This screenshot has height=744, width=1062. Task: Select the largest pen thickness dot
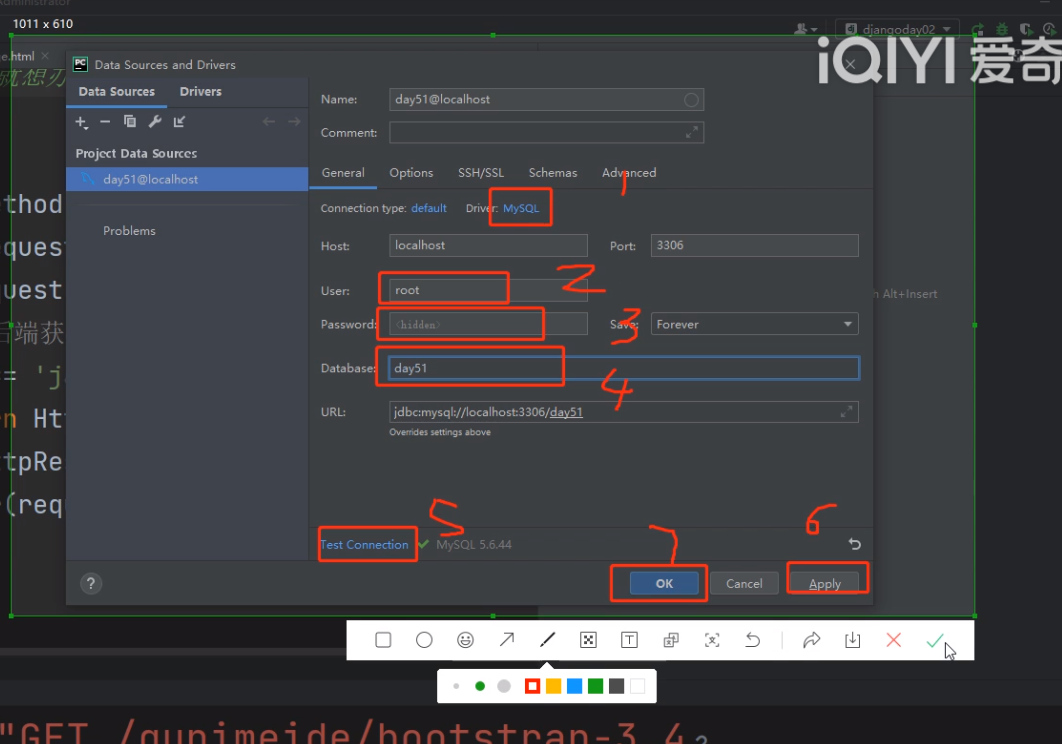pos(504,686)
